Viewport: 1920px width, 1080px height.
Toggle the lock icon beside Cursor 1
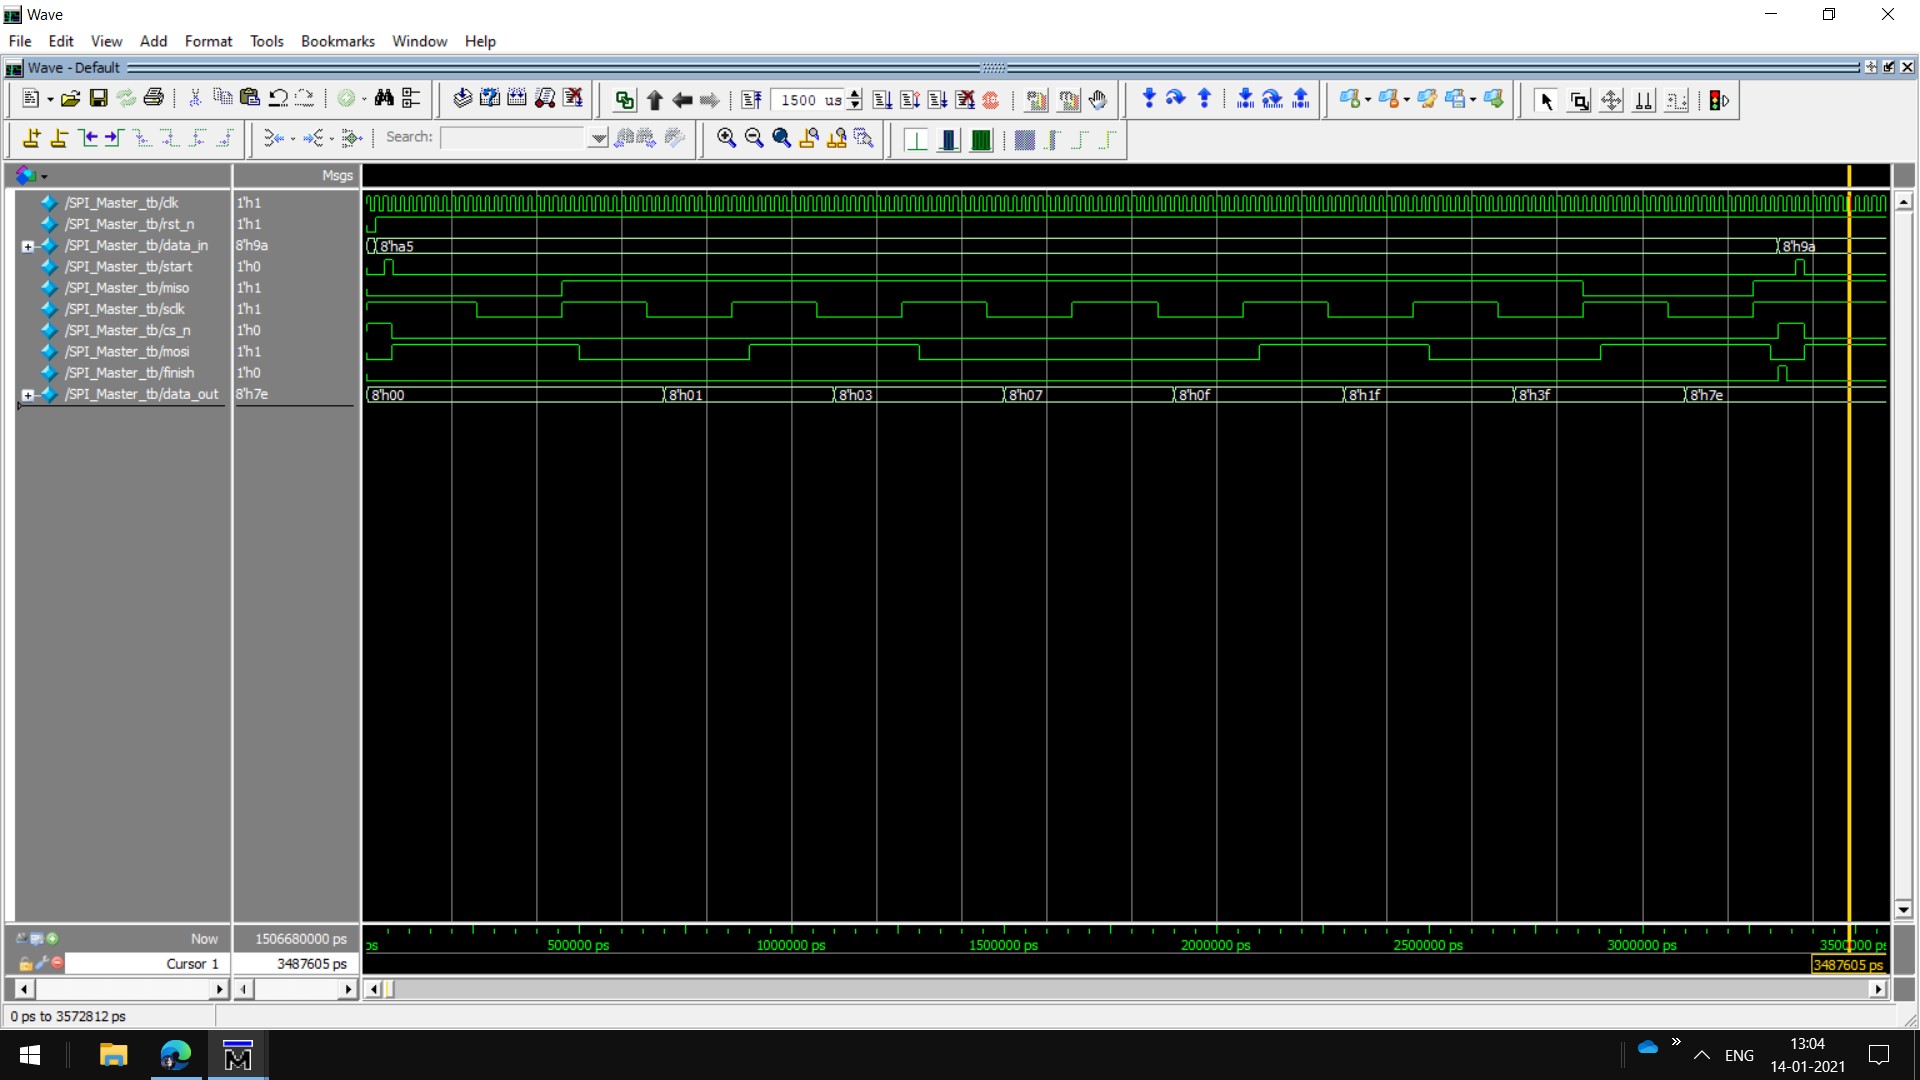[26, 963]
